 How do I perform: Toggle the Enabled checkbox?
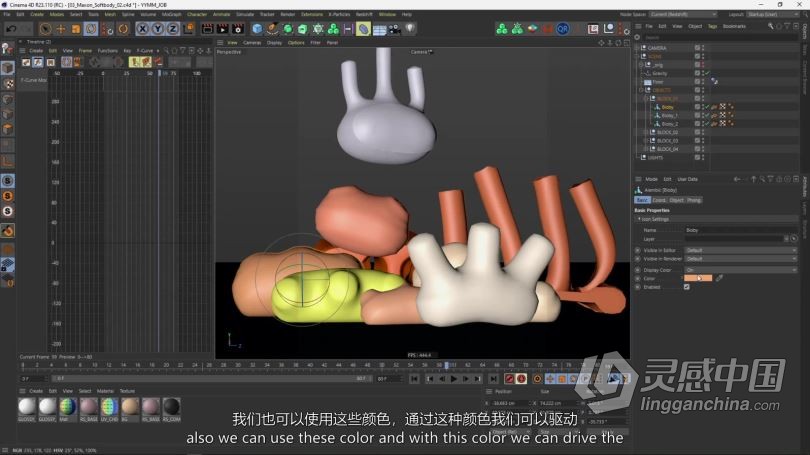pyautogui.click(x=687, y=287)
